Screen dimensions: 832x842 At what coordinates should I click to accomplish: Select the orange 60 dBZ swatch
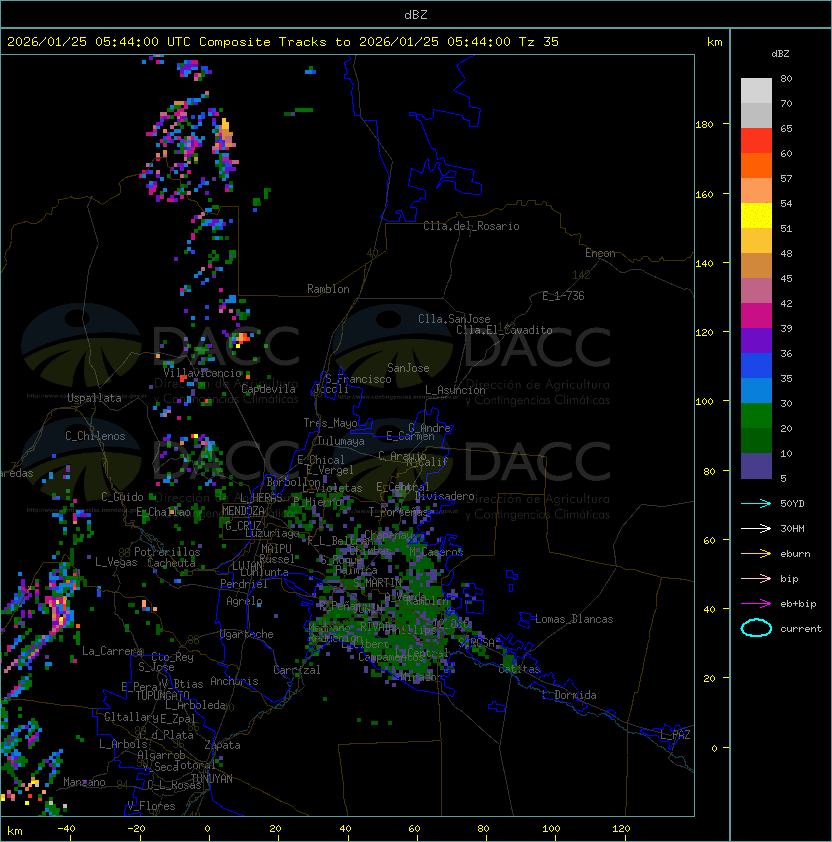(x=756, y=165)
